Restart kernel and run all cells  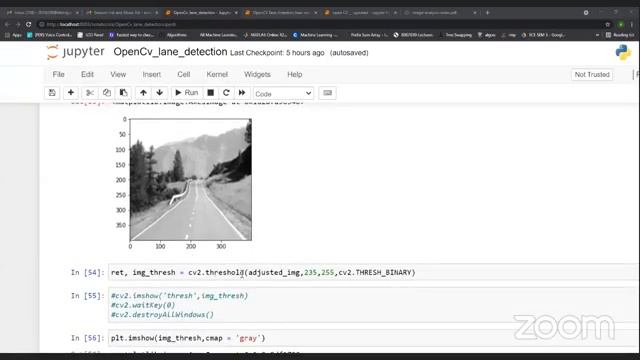coord(242,93)
